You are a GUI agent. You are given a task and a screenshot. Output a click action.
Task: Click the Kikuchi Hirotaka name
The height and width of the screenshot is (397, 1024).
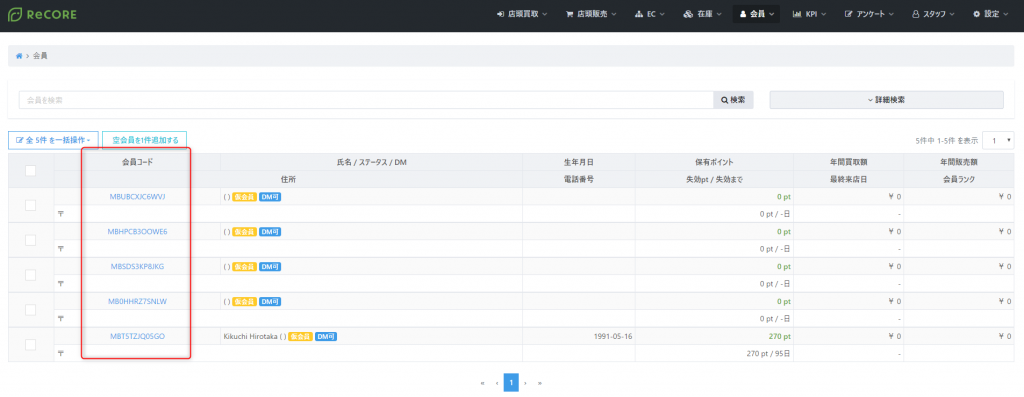tap(250, 336)
